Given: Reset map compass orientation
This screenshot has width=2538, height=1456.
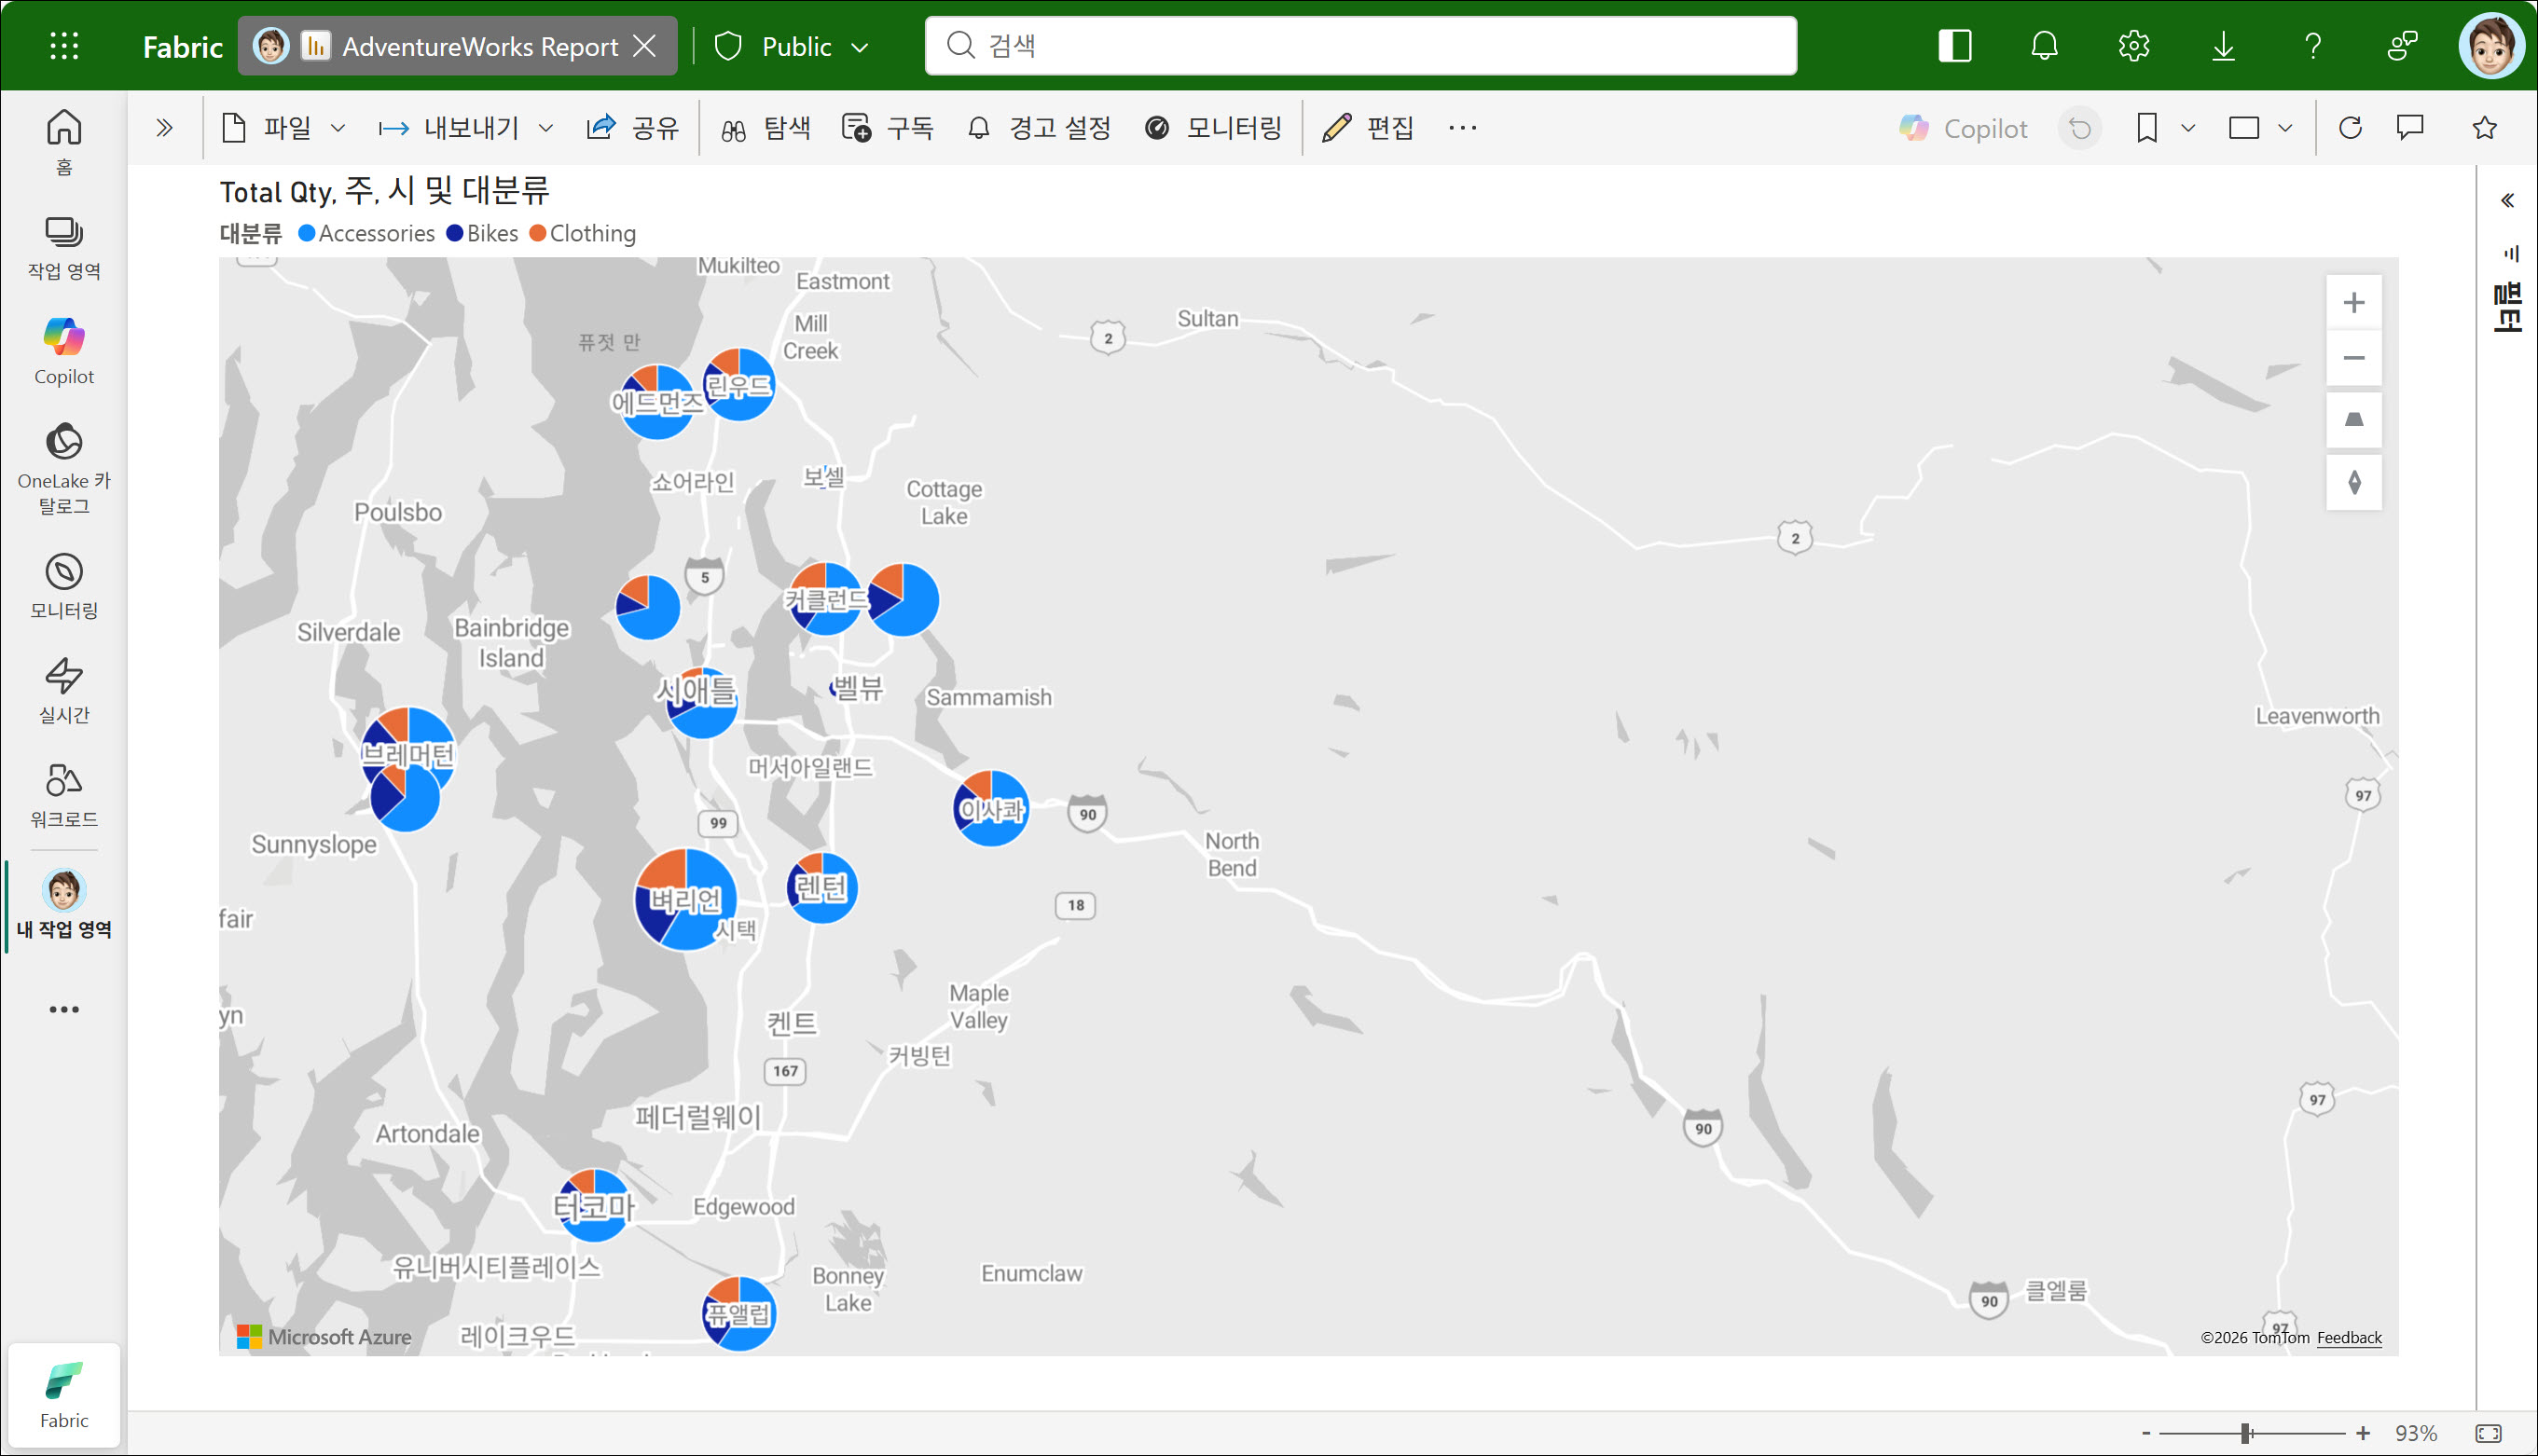Looking at the screenshot, I should (2353, 483).
